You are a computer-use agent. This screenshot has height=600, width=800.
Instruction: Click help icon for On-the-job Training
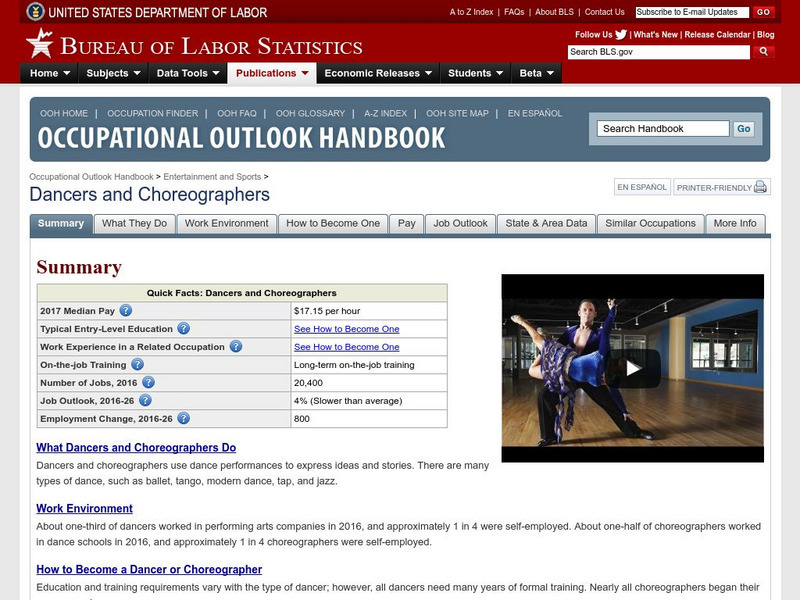click(137, 364)
